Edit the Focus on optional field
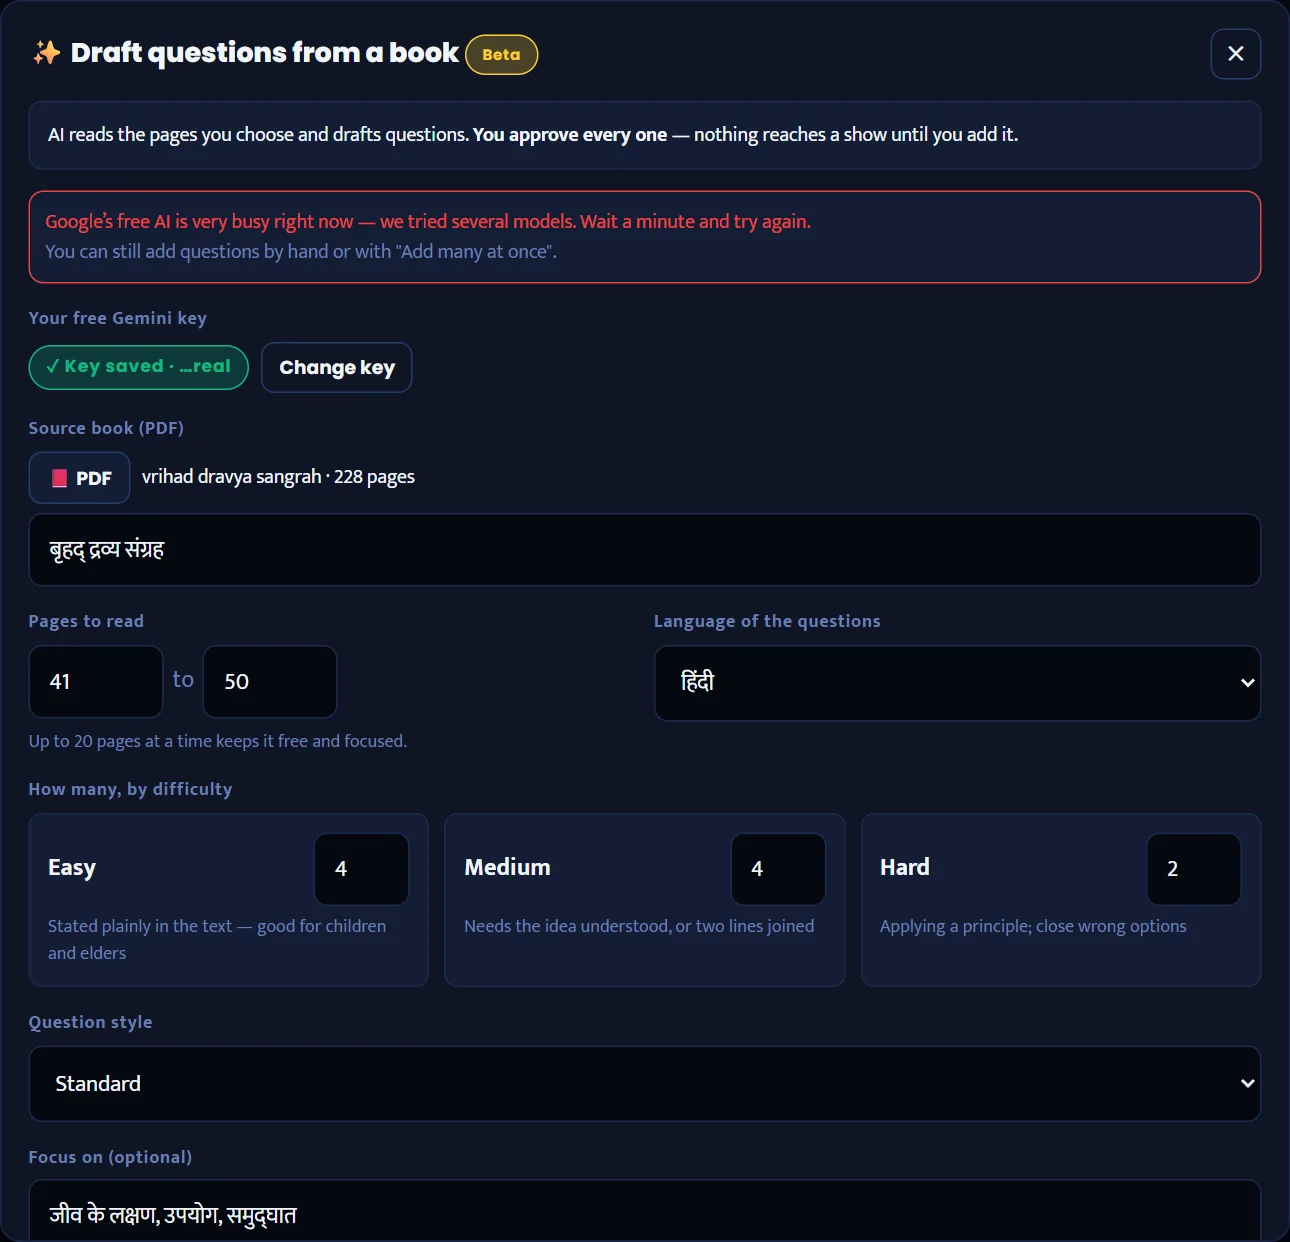1290x1242 pixels. [x=644, y=1212]
